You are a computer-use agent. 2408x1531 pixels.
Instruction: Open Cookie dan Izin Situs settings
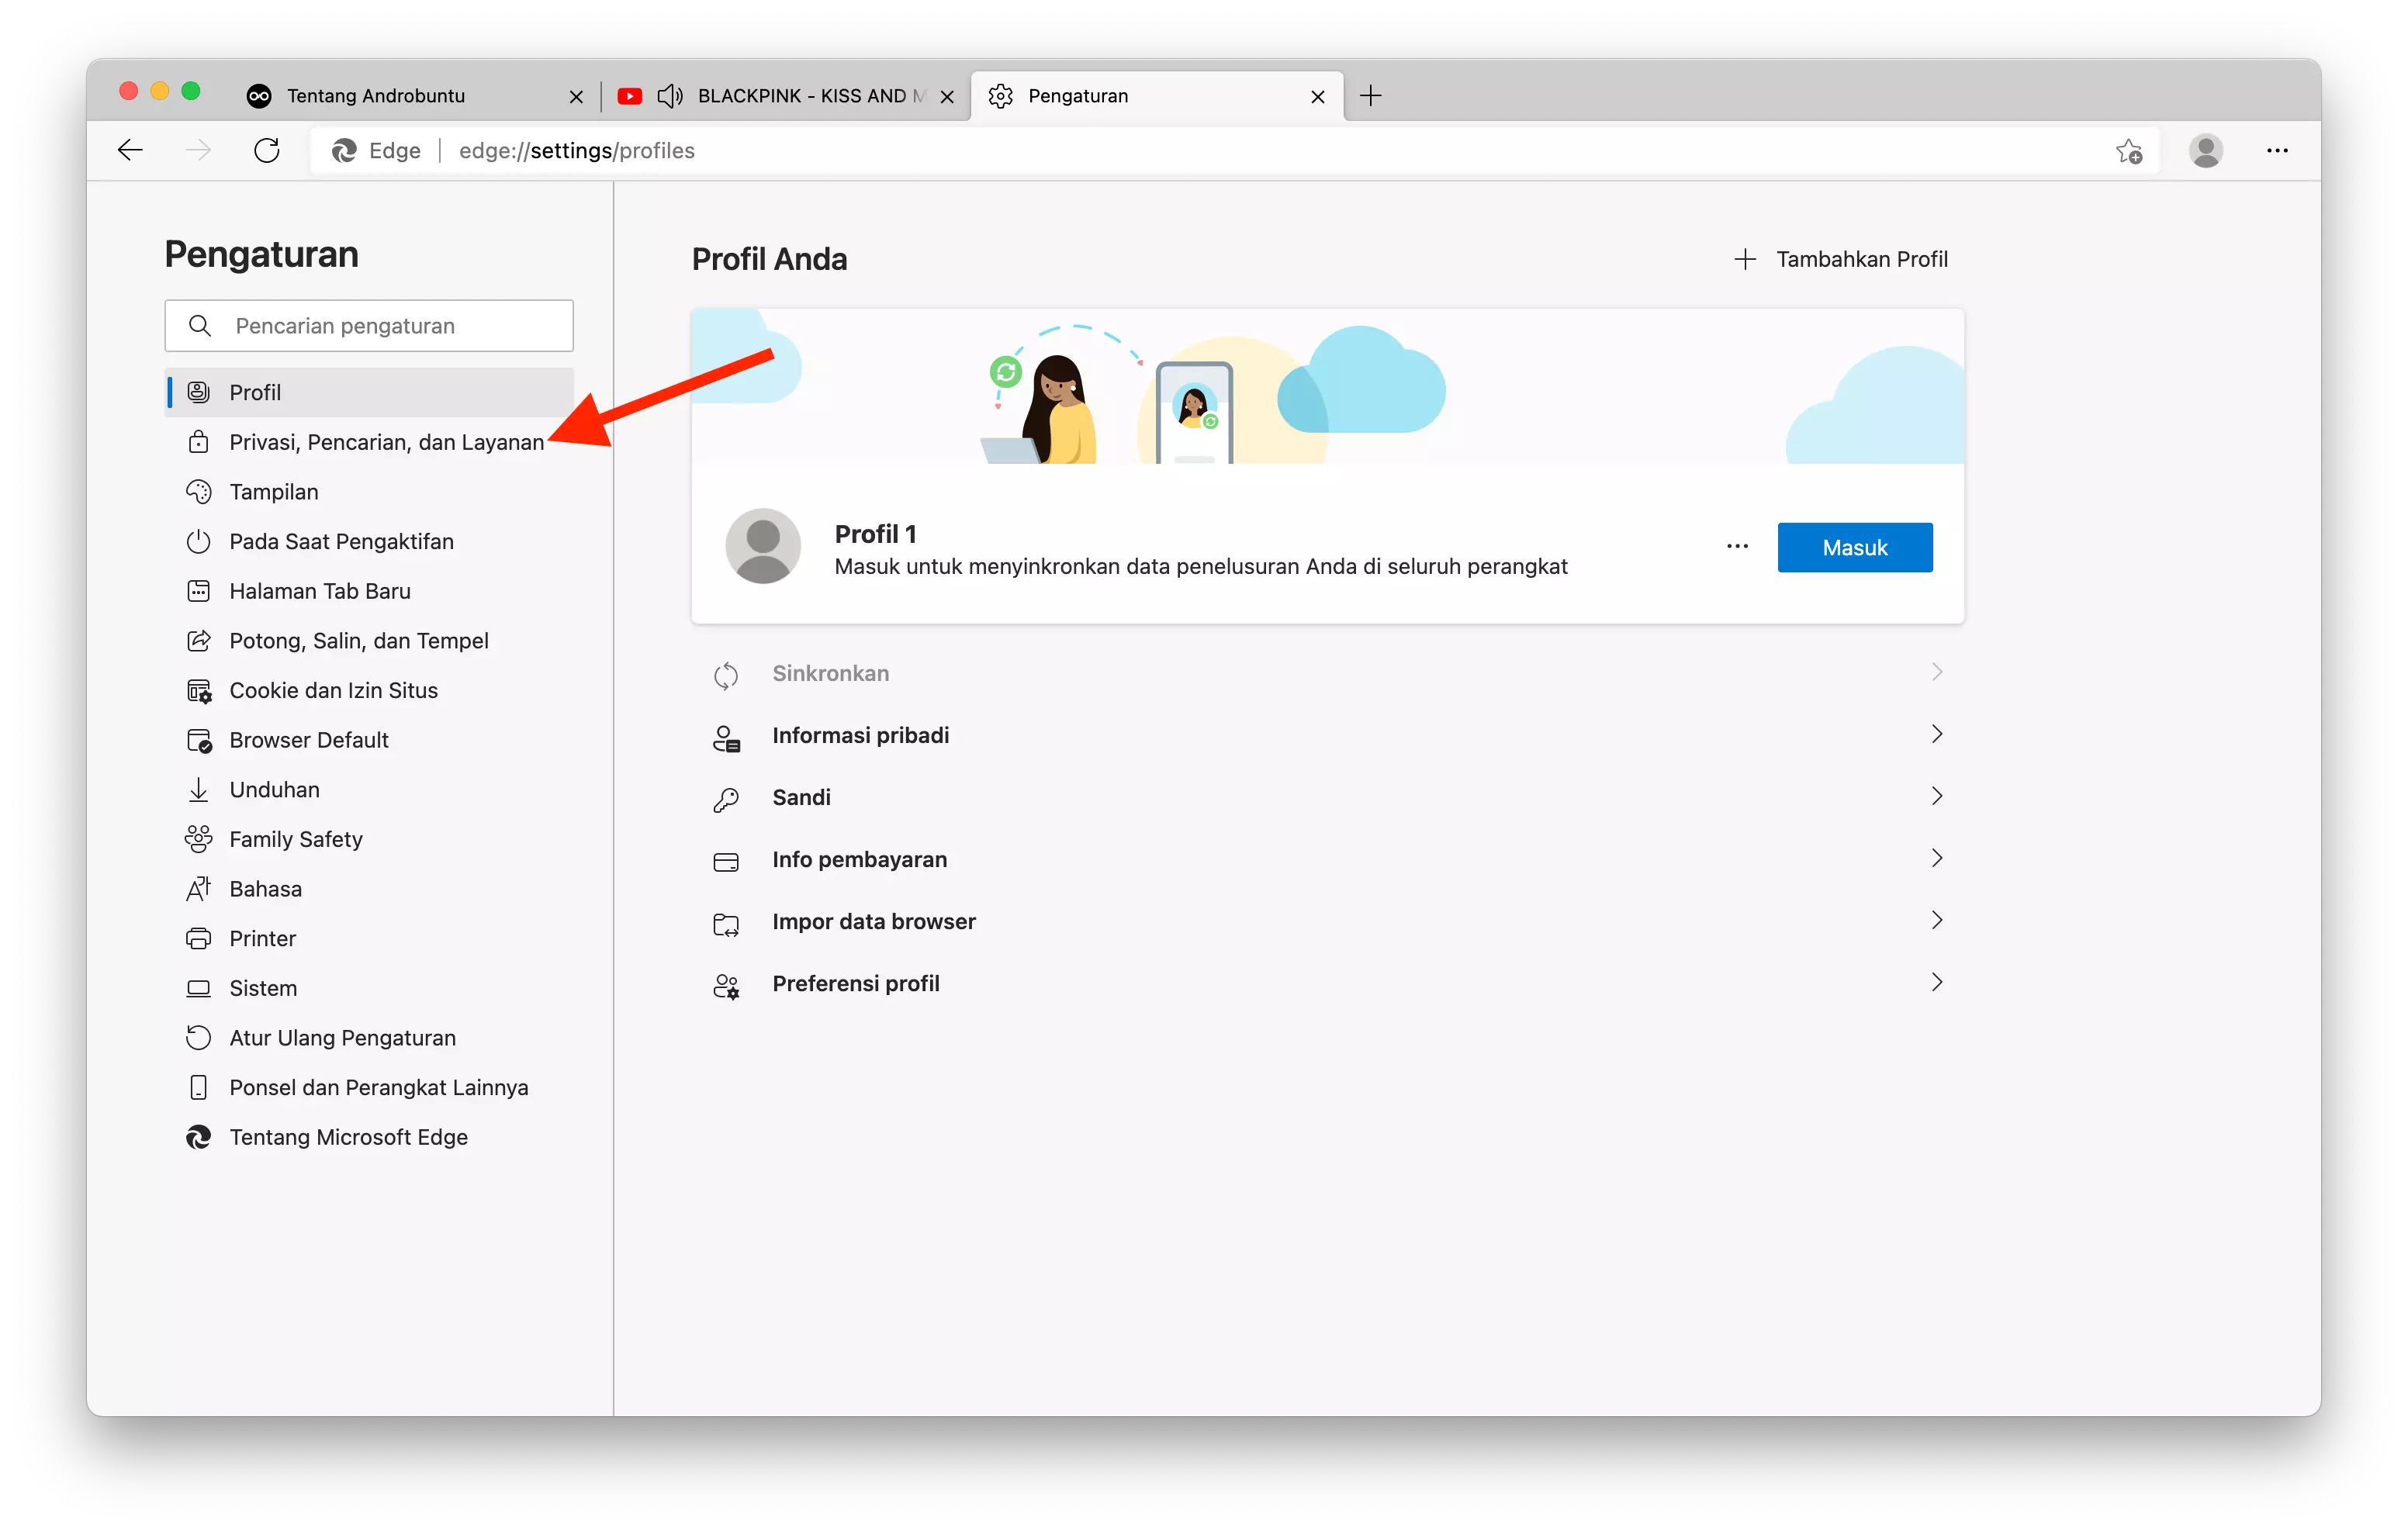(x=333, y=690)
